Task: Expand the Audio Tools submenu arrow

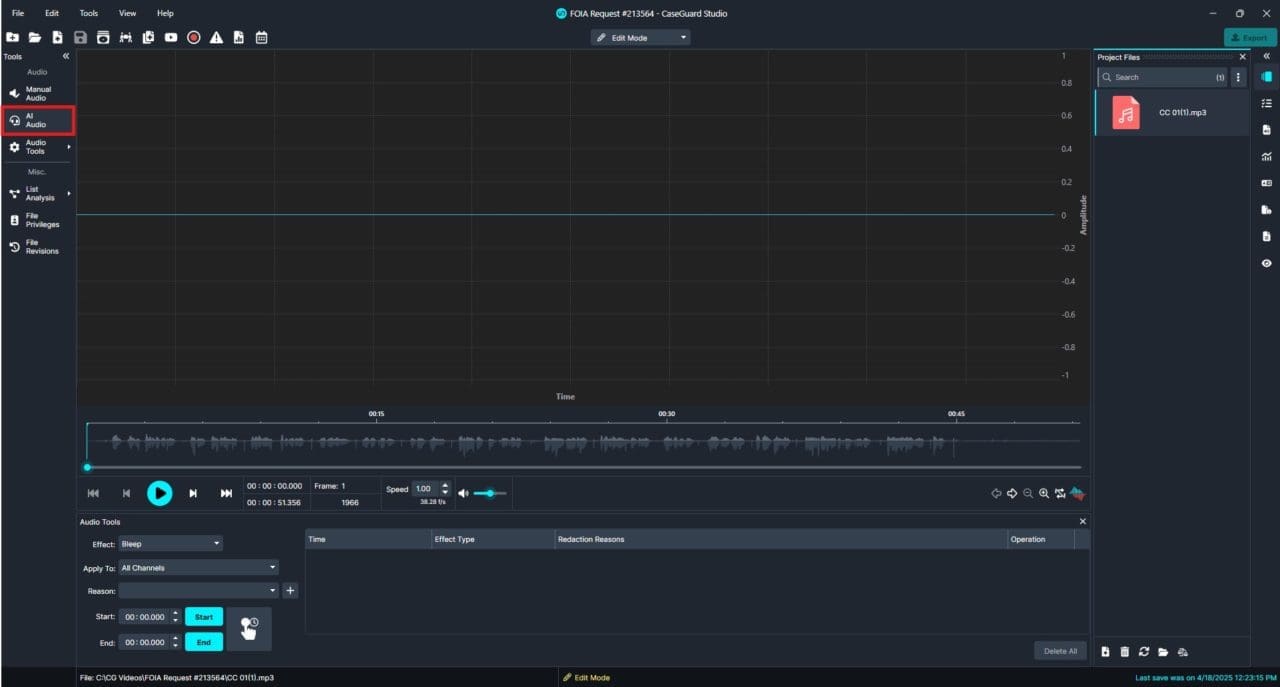Action: pos(68,146)
